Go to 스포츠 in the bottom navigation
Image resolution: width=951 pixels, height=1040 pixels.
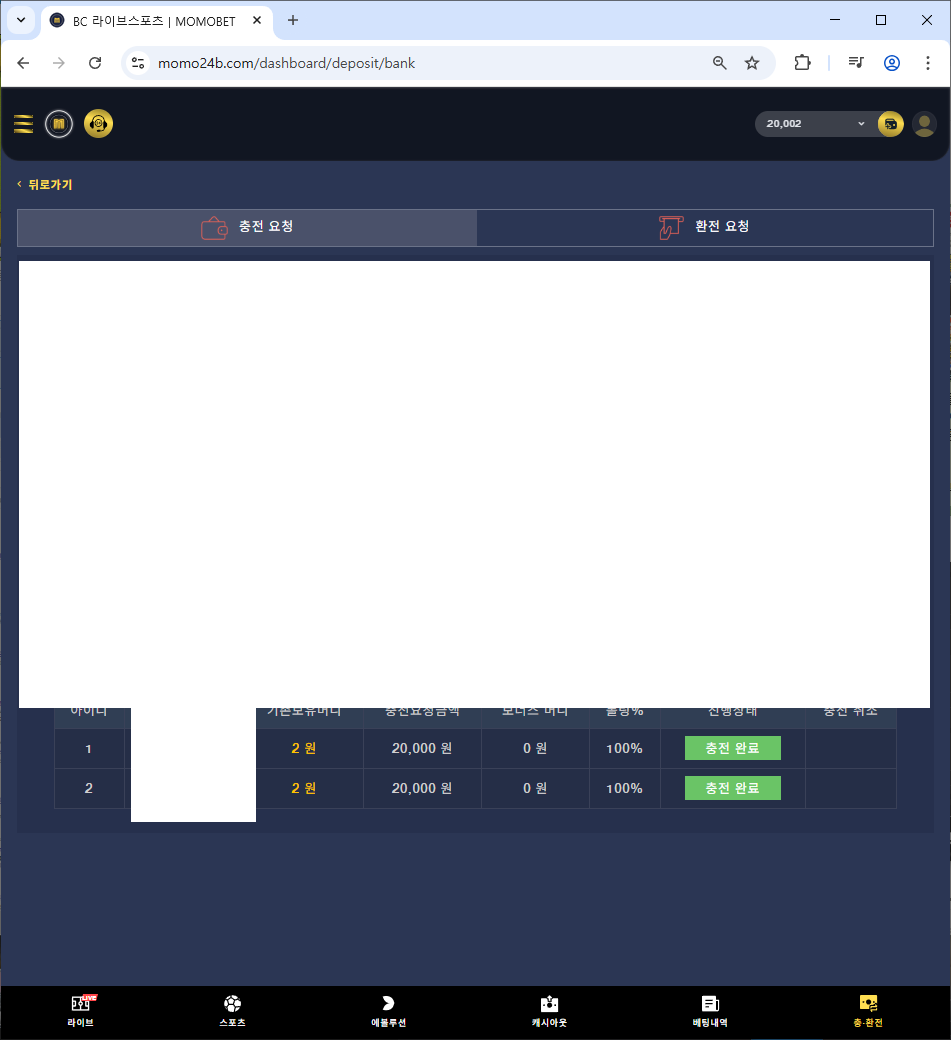[x=232, y=1011]
